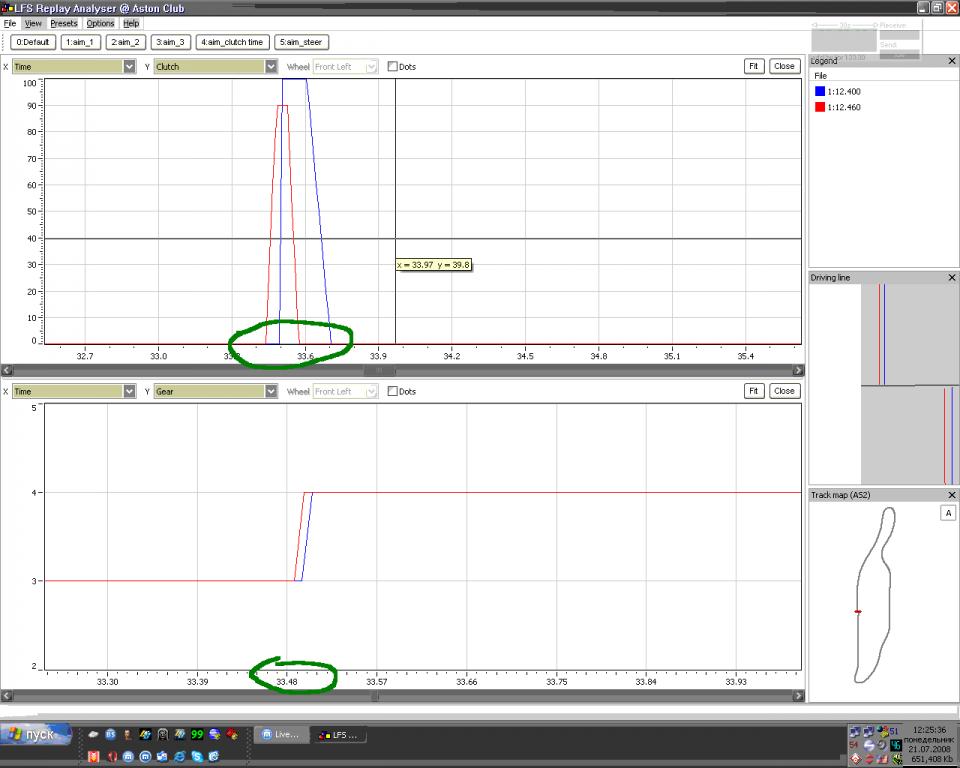Launch the red cube quick launch icon

232,734
